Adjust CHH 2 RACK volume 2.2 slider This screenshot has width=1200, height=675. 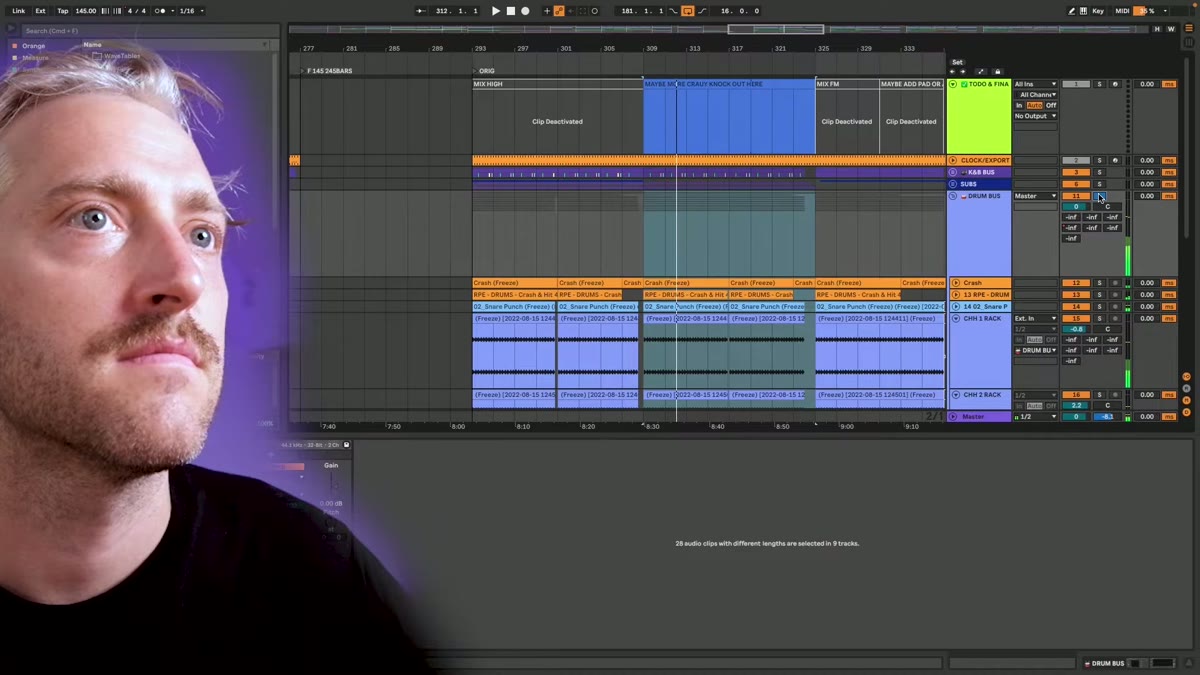(x=1075, y=405)
